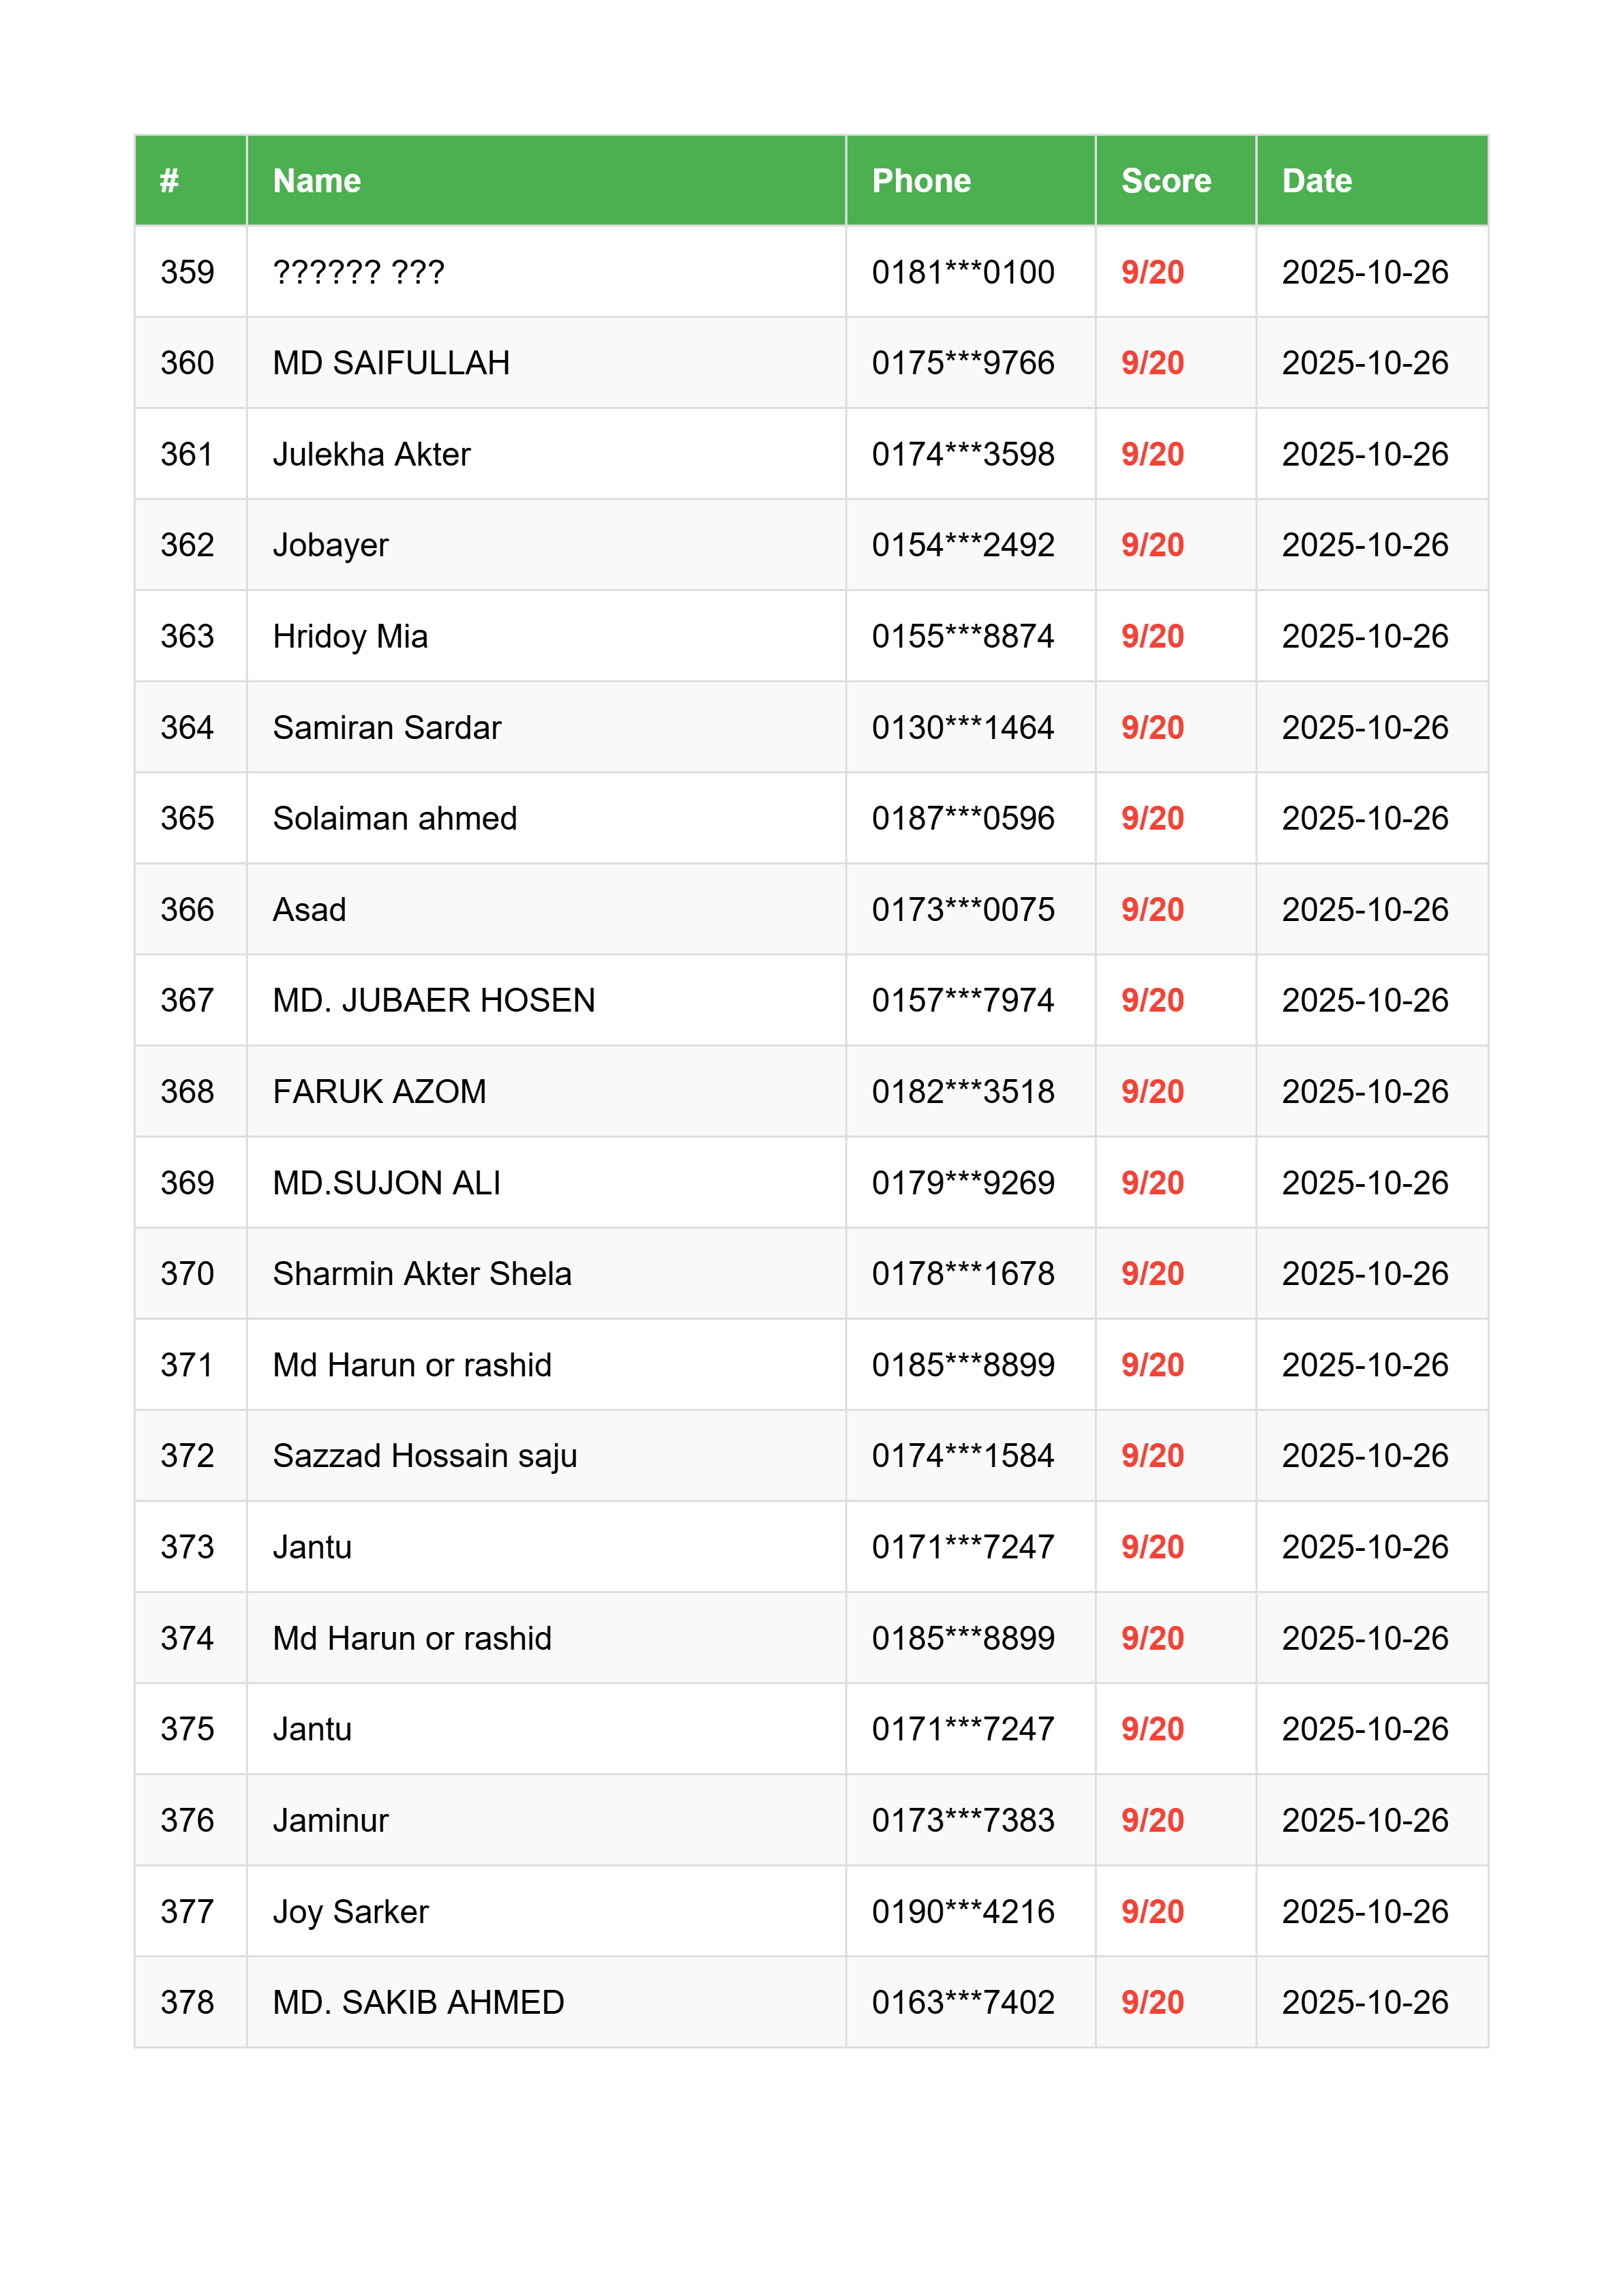Select phone number 0190***4216

coord(962,1912)
